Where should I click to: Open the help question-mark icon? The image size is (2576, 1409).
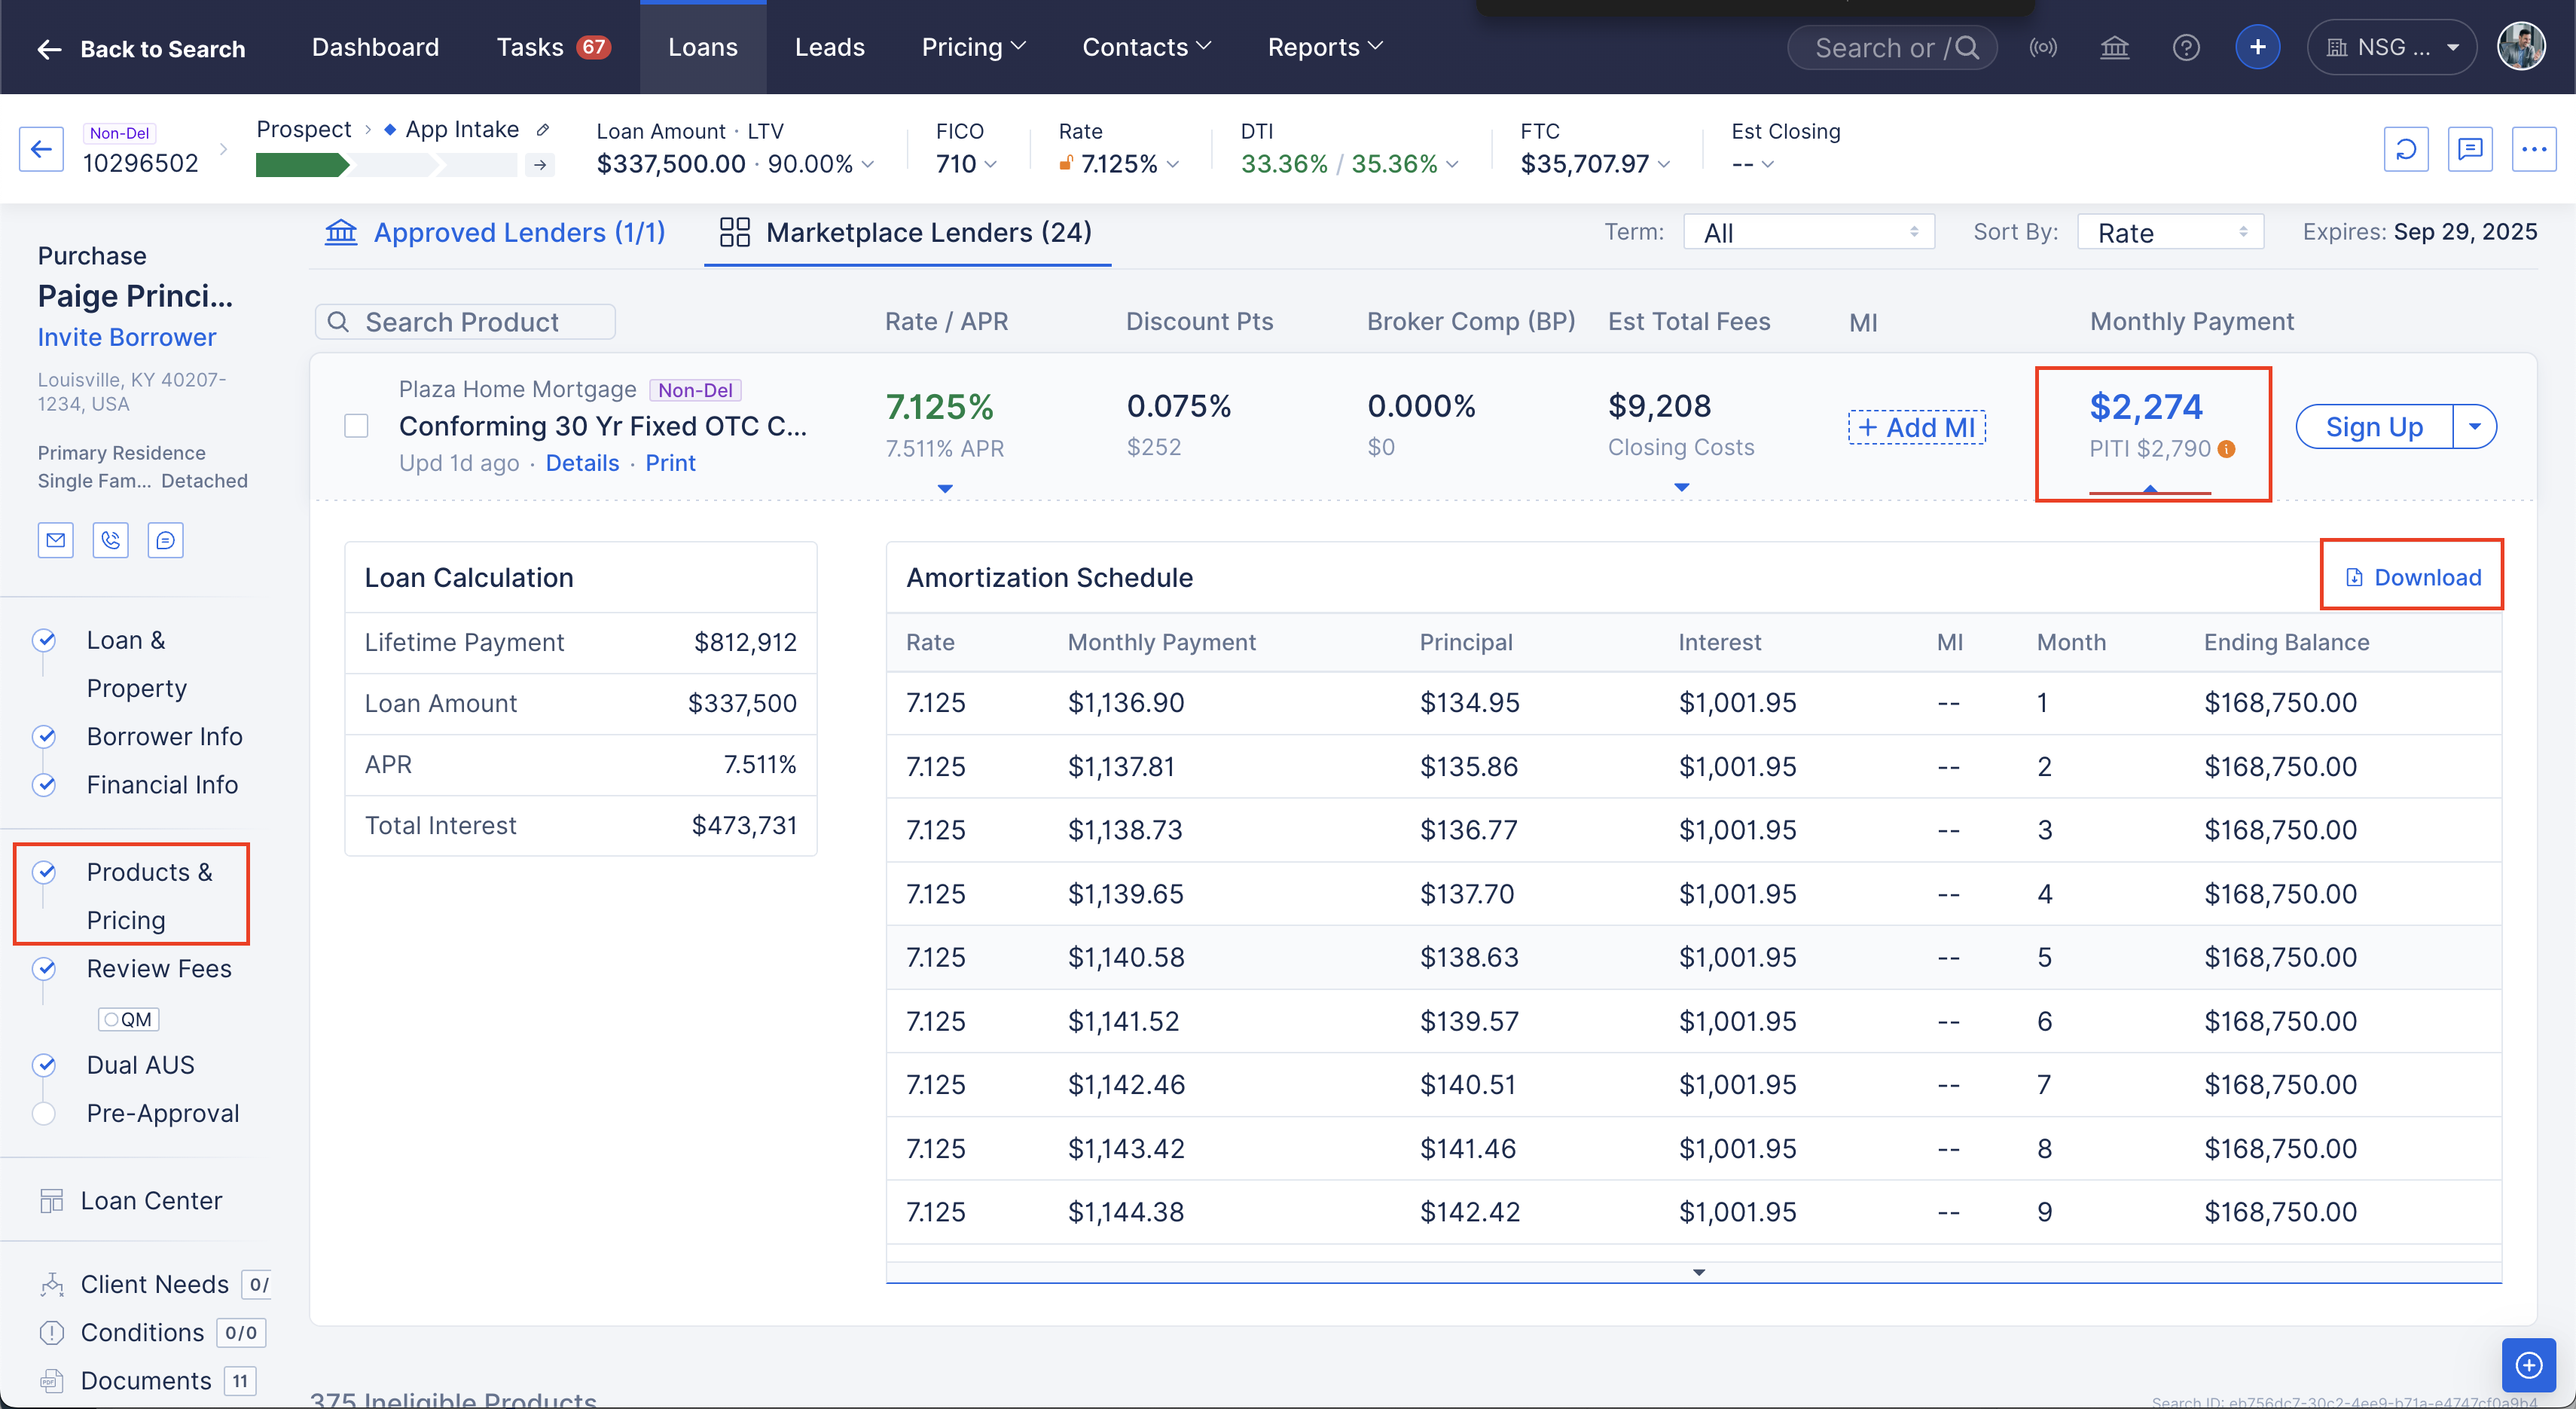2186,46
